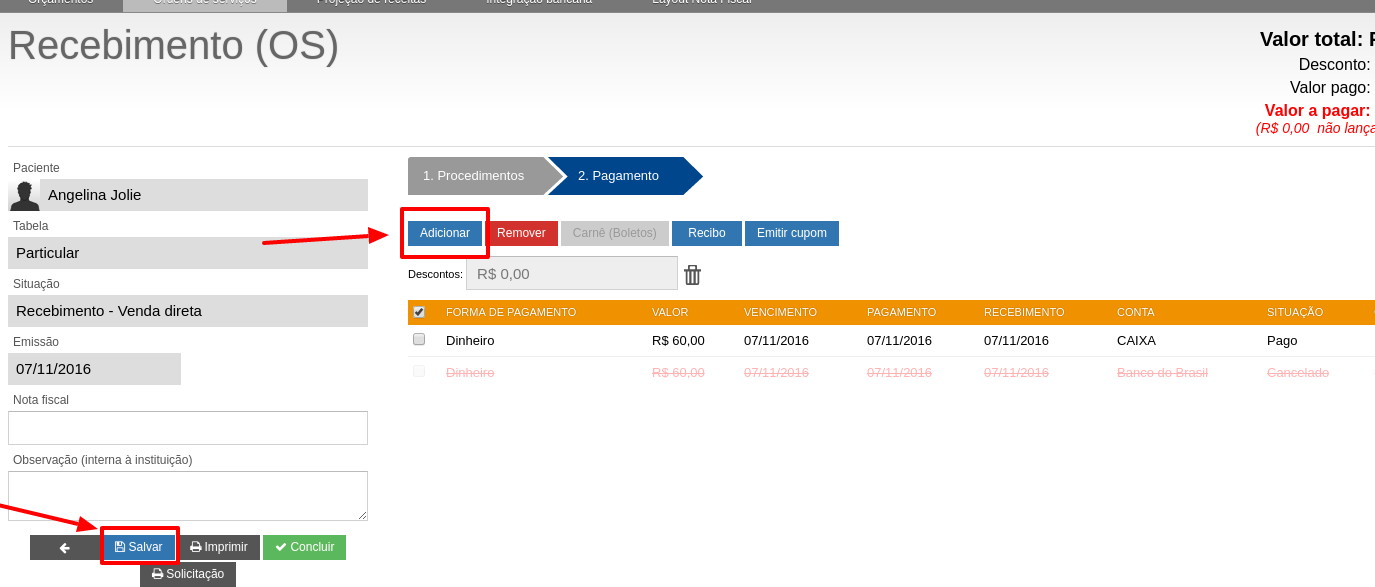
Task: Click the Valor pago label
Action: pos(1330,87)
